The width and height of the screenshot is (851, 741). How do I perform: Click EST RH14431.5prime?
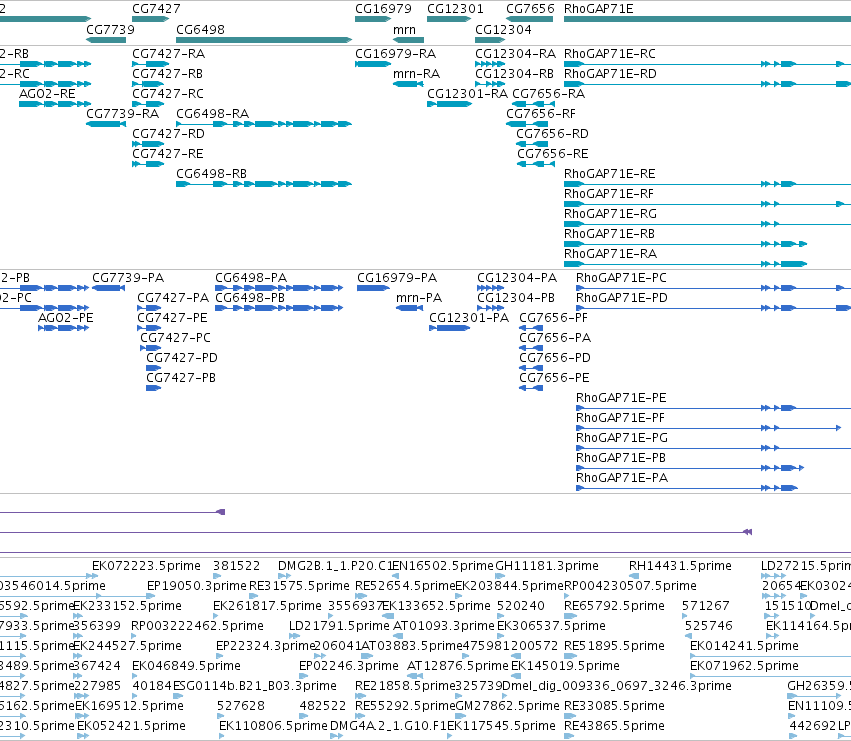coord(680,566)
